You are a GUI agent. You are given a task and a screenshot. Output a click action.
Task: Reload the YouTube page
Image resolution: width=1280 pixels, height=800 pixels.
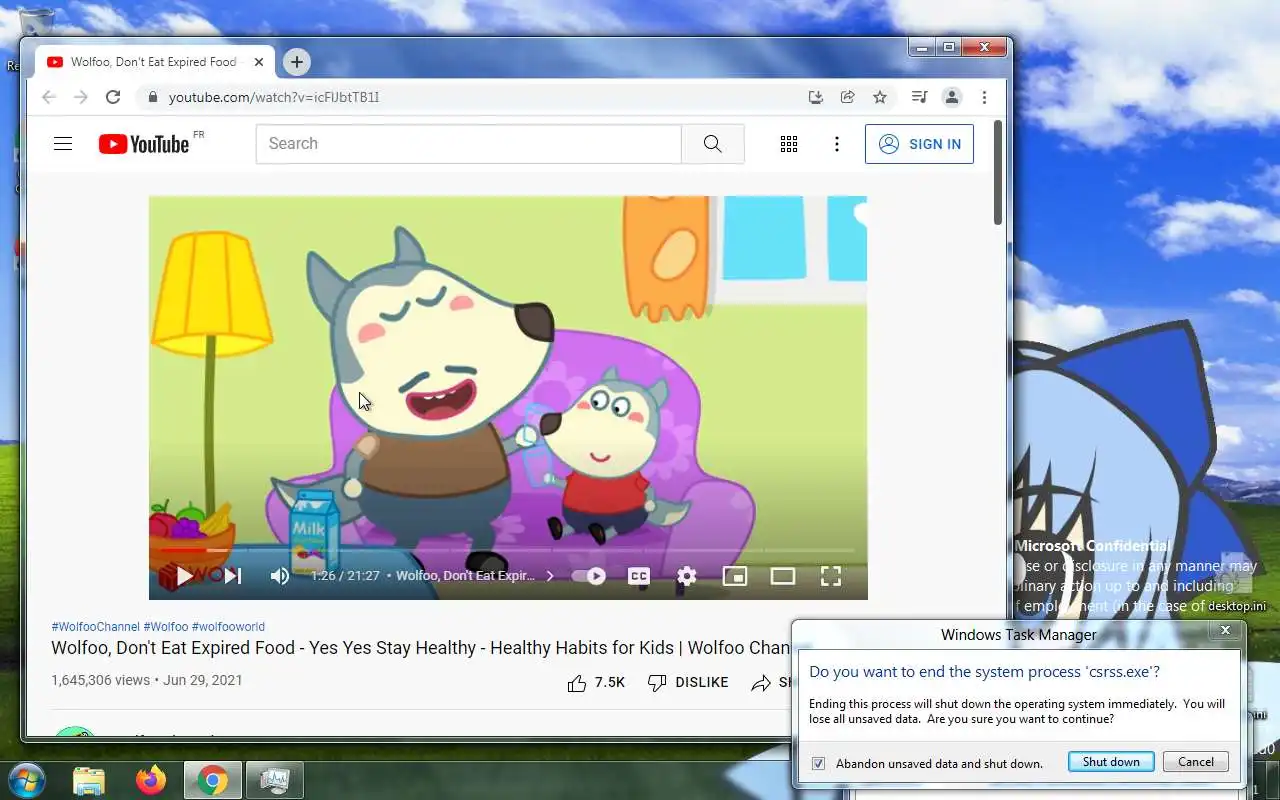coord(113,97)
